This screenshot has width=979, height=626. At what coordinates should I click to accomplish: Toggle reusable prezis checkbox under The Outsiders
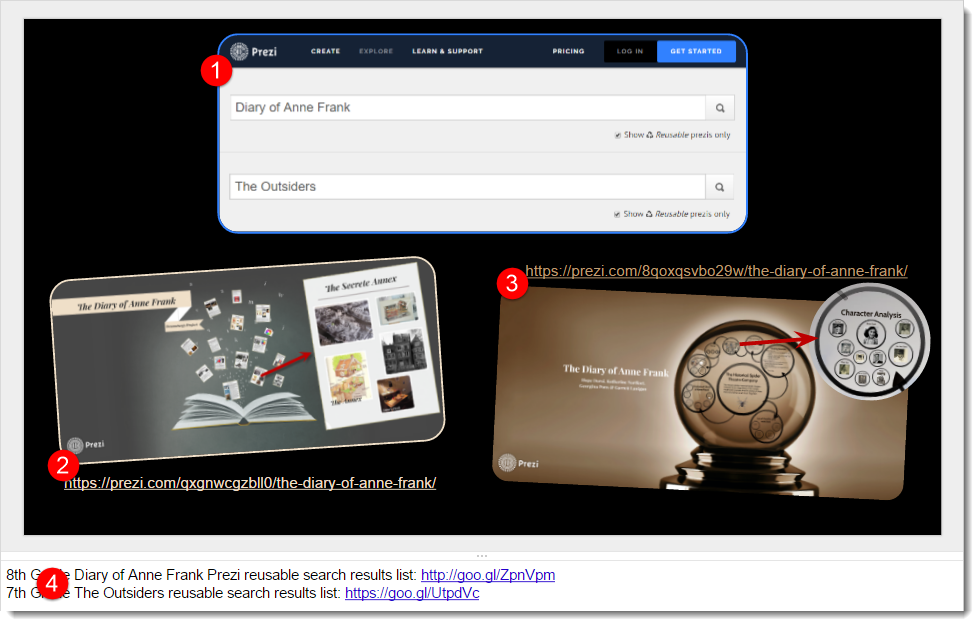617,214
